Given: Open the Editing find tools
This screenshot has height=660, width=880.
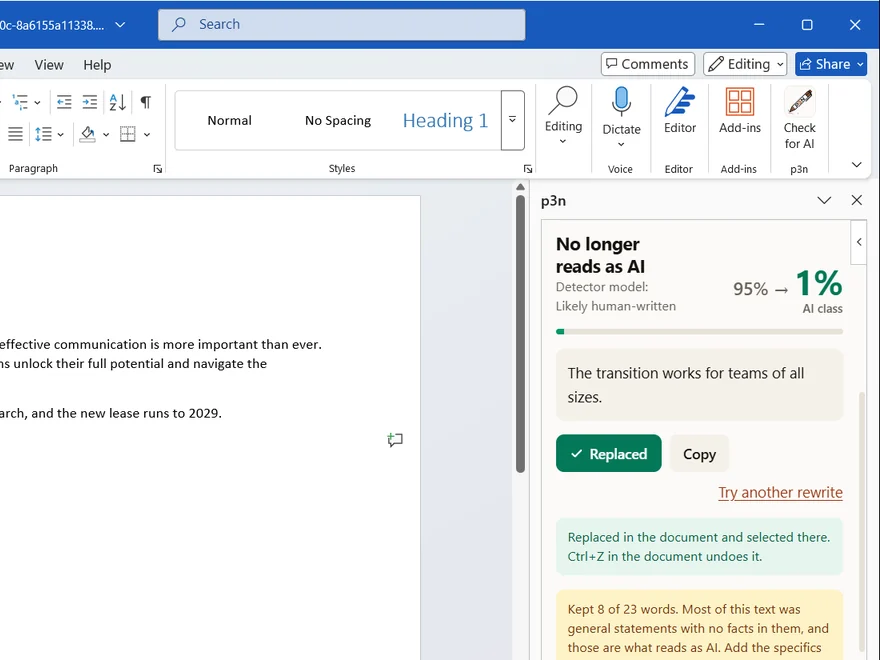Looking at the screenshot, I should (x=563, y=116).
